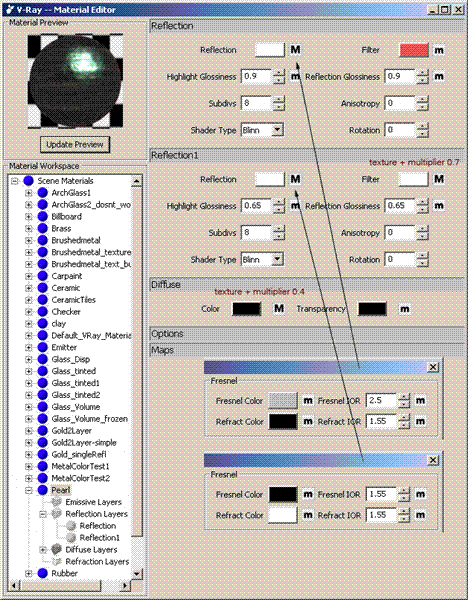Viewport: 468px width, 600px height.
Task: Click the Reflection1 Filter map button M
Action: [439, 179]
